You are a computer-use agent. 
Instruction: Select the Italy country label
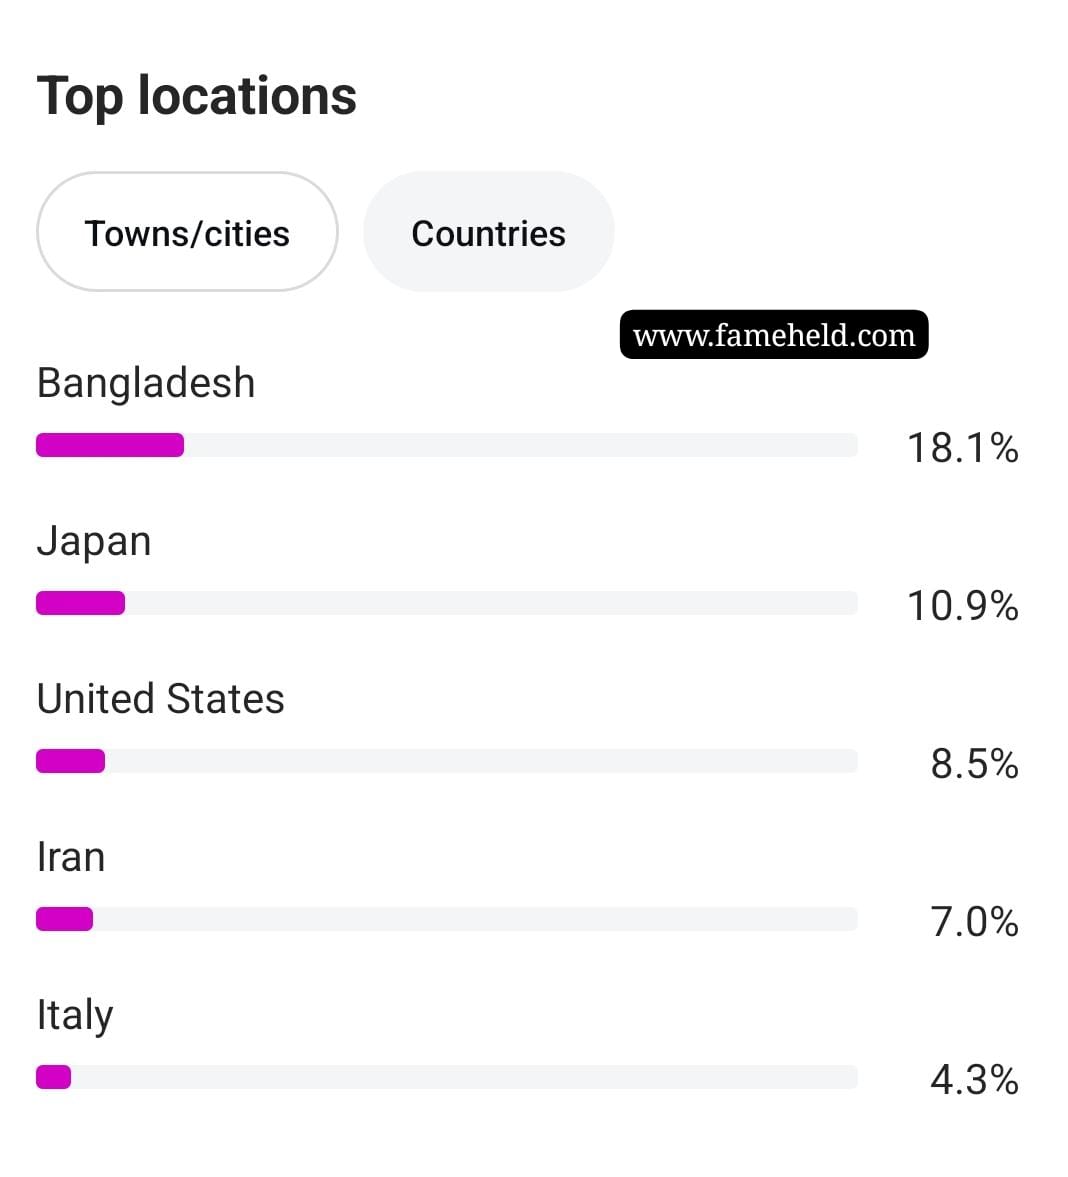tap(75, 1016)
